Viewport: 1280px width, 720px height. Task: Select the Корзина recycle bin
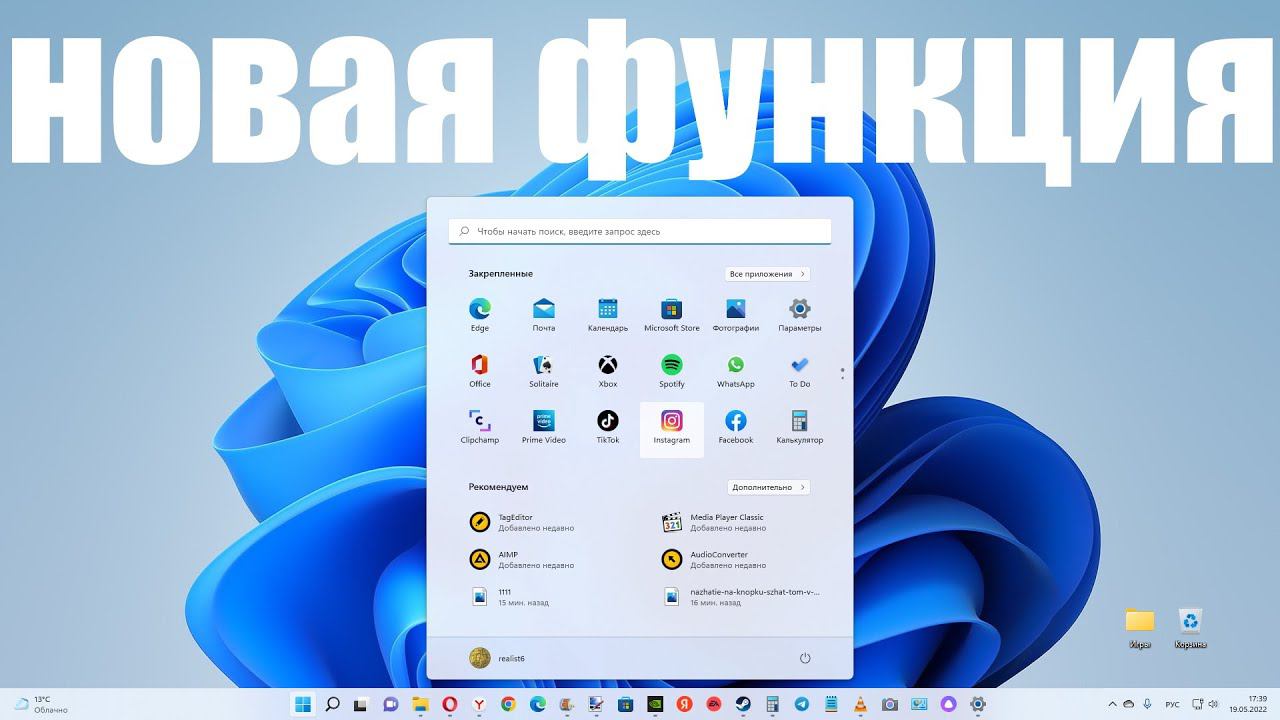[x=1190, y=628]
